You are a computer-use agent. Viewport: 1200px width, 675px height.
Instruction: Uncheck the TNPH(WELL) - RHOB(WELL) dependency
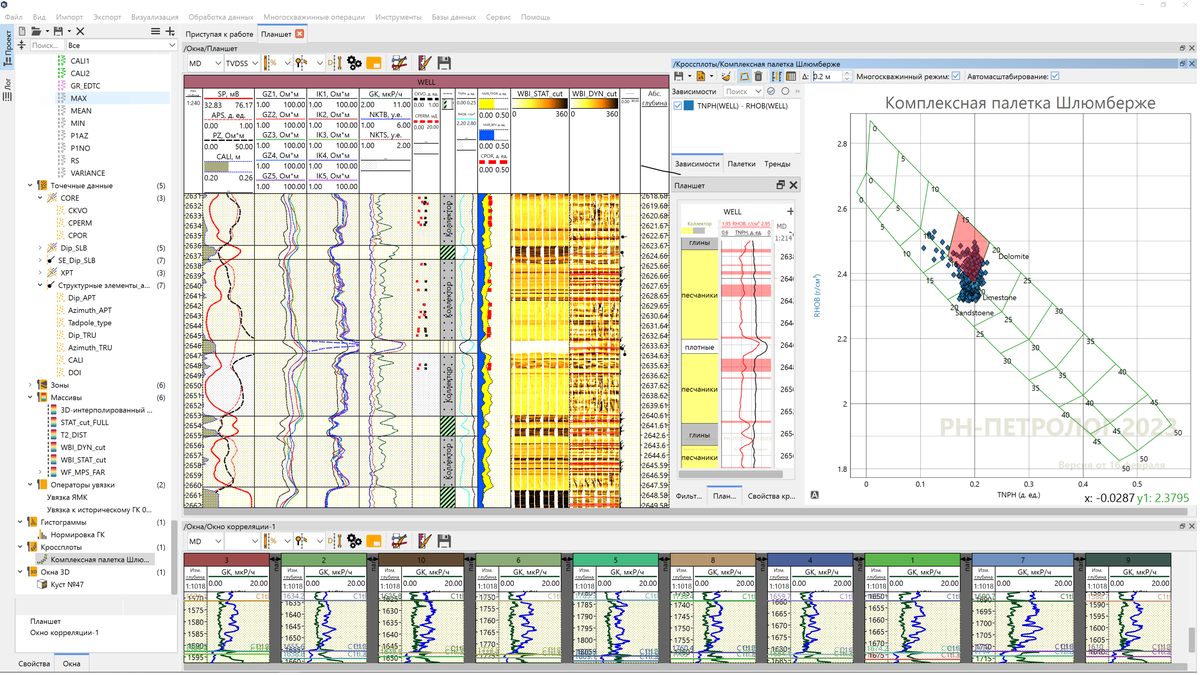679,106
